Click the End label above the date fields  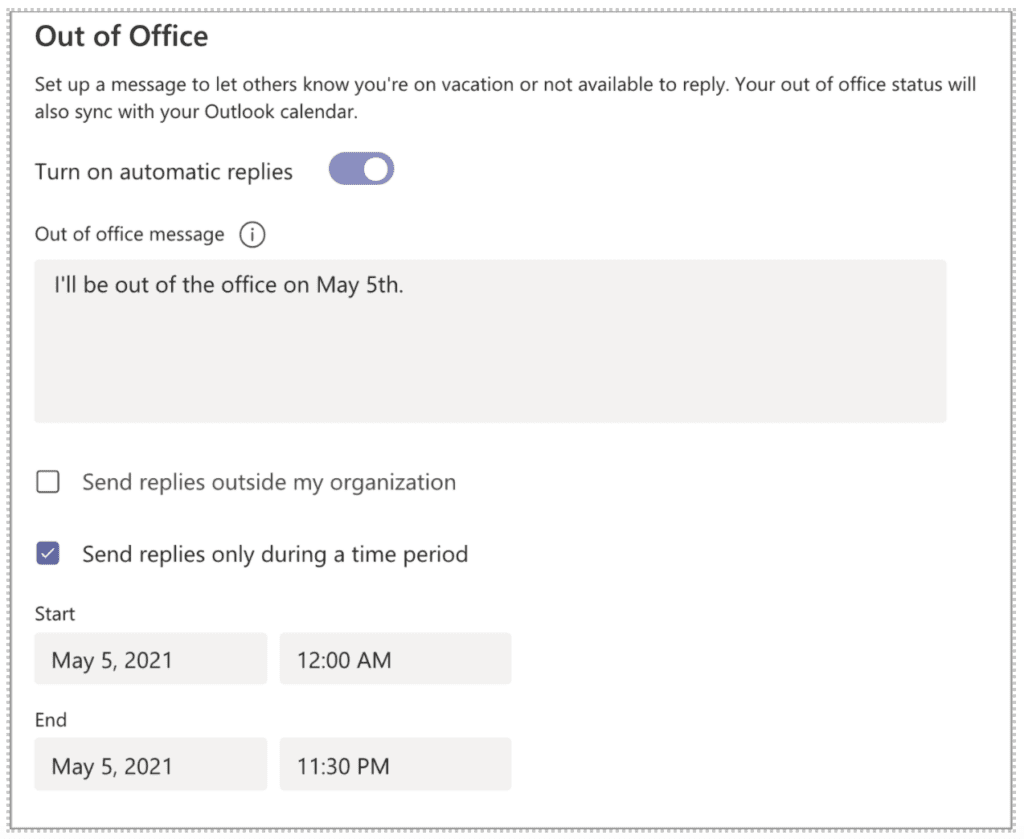click(x=51, y=719)
